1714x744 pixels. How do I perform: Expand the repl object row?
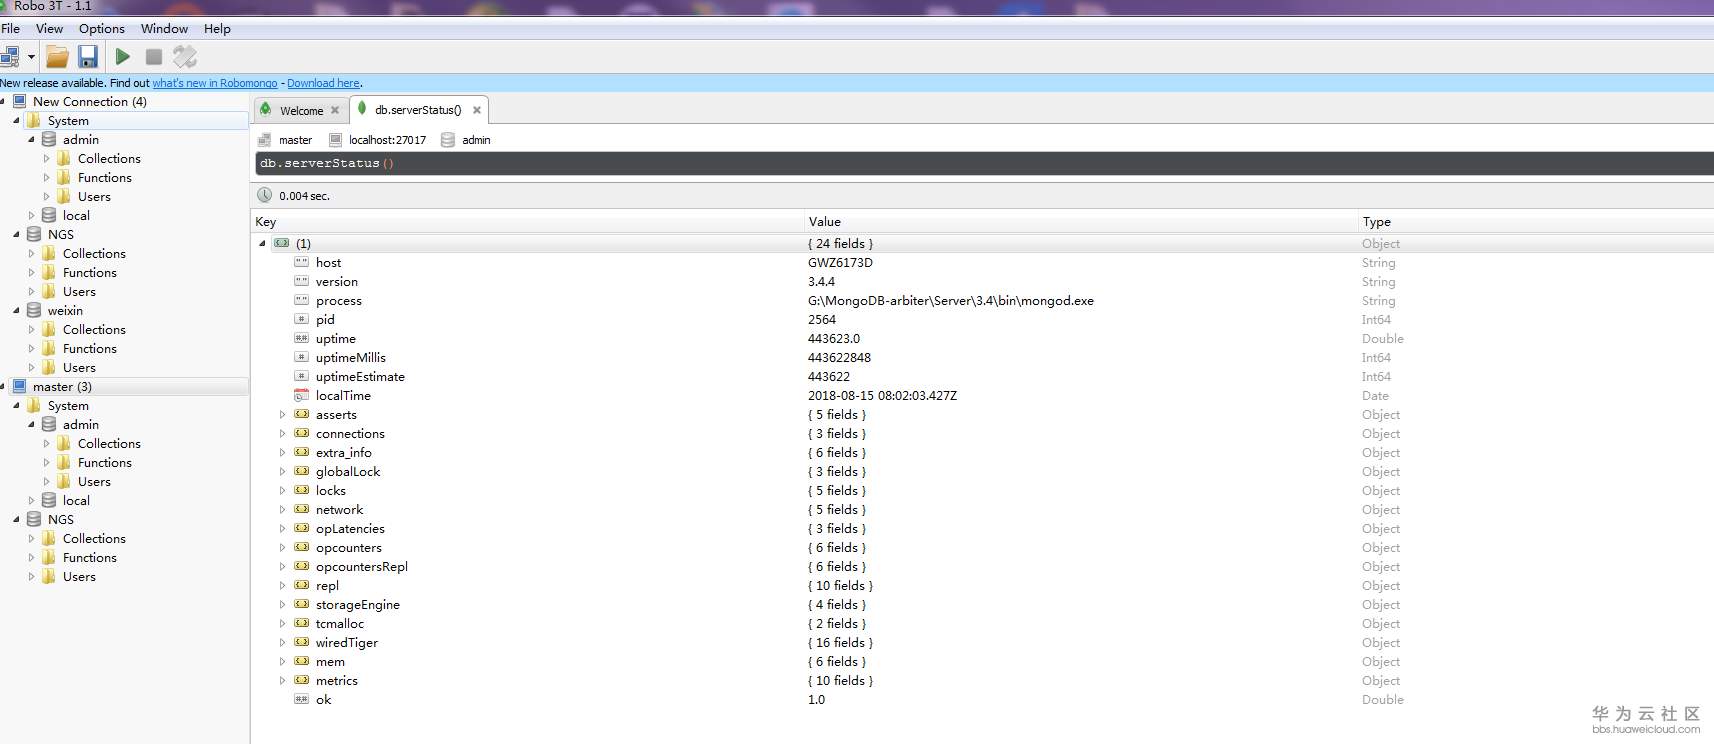point(282,585)
